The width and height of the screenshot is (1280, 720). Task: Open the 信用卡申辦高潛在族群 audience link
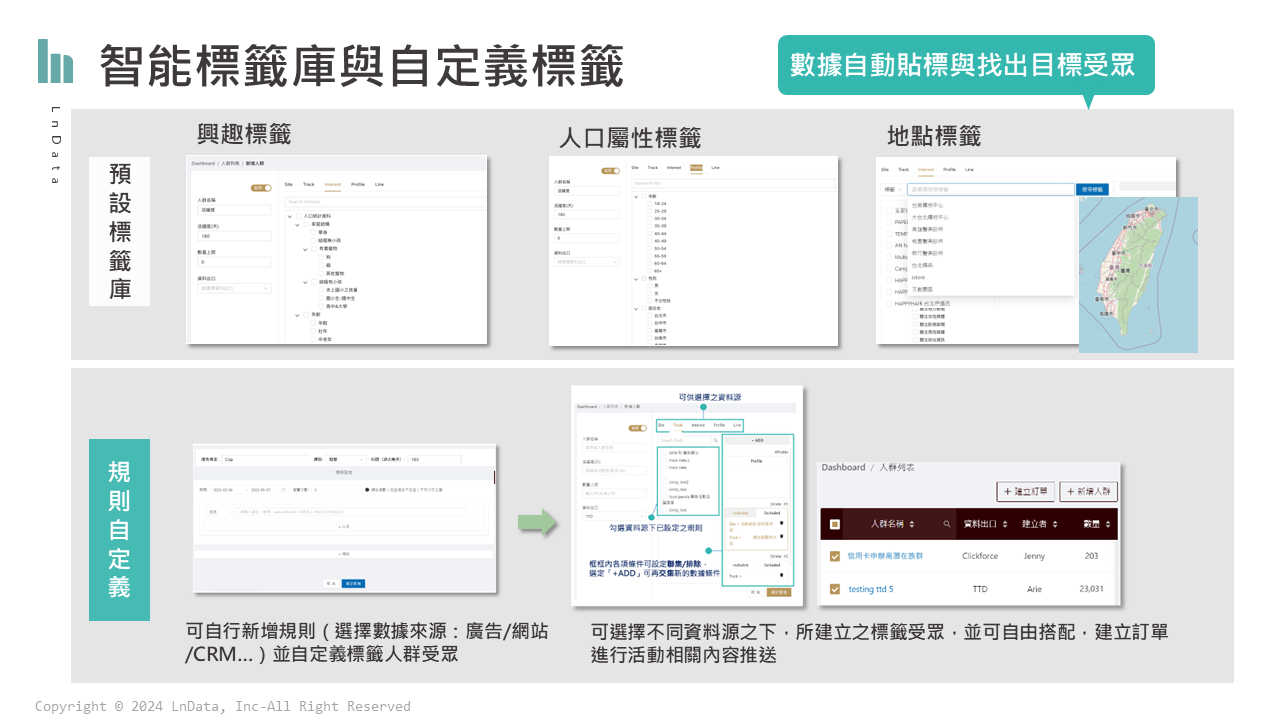(885, 556)
